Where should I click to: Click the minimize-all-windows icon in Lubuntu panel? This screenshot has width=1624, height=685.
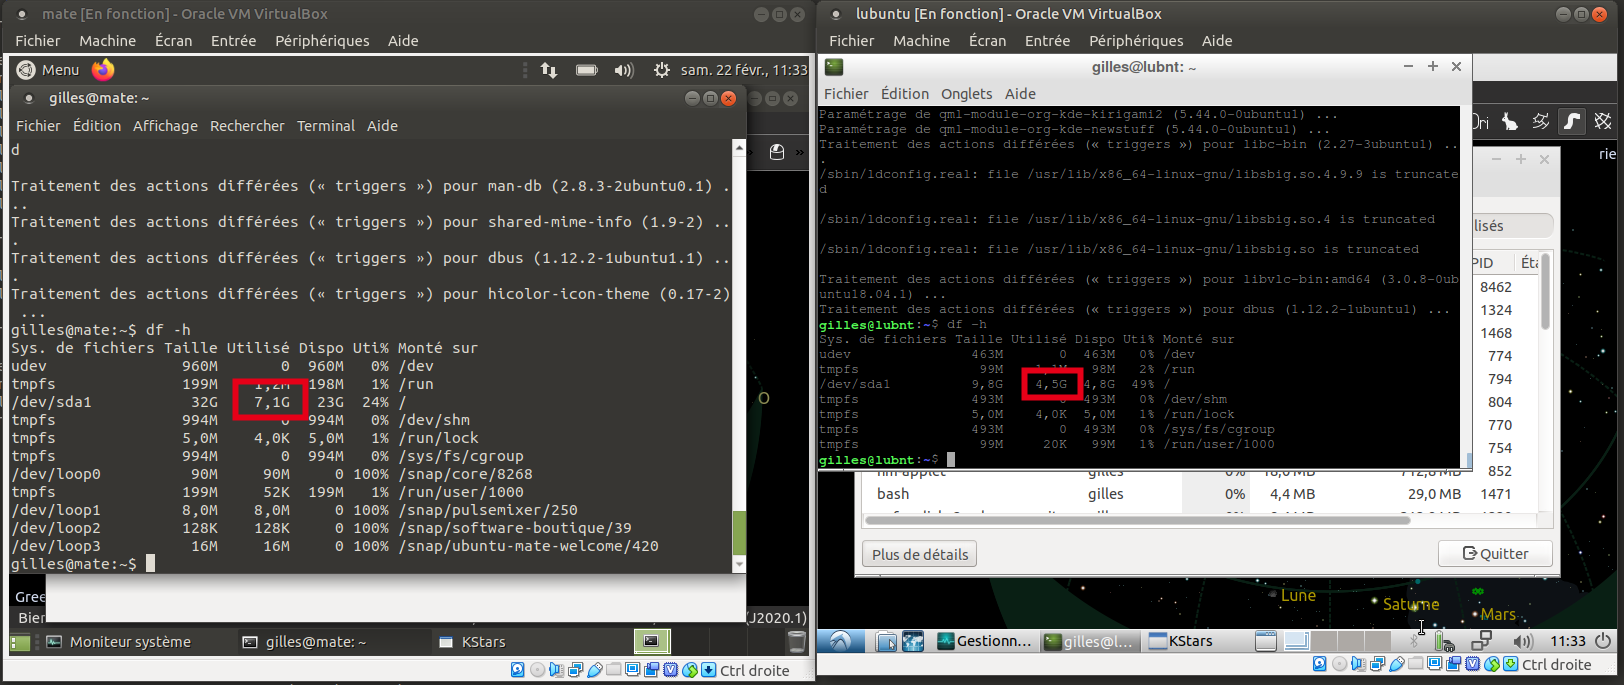click(1266, 642)
